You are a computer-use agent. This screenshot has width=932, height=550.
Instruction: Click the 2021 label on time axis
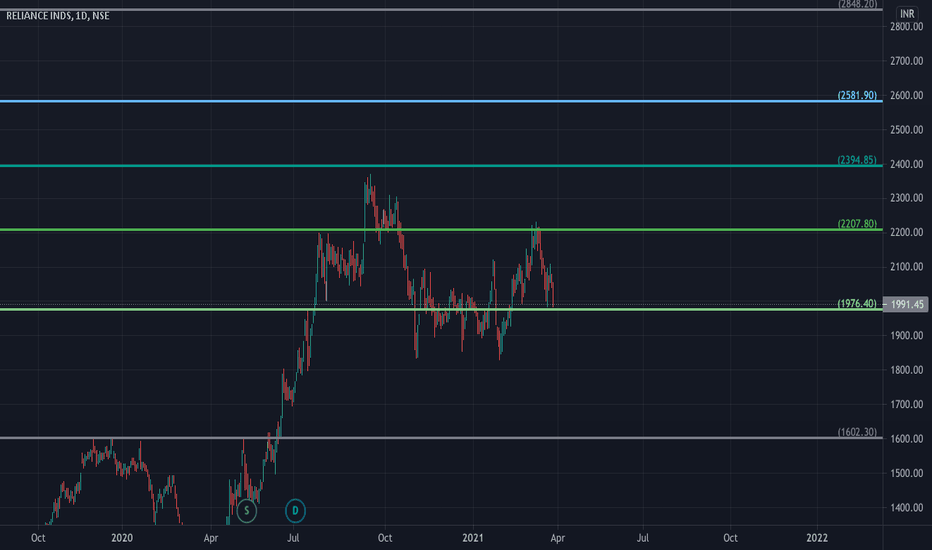pos(473,538)
